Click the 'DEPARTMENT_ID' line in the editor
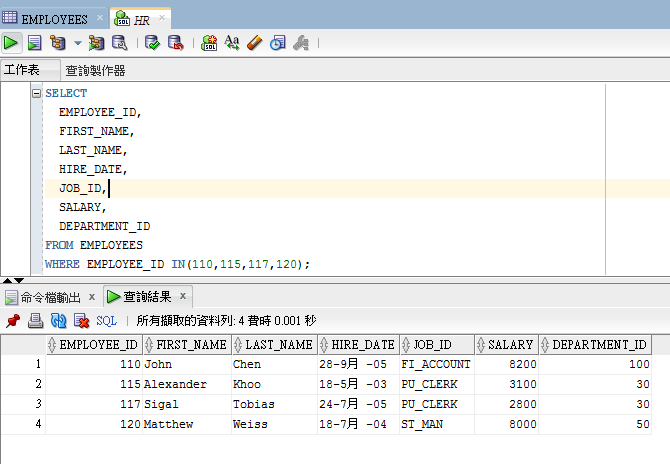 coord(105,226)
